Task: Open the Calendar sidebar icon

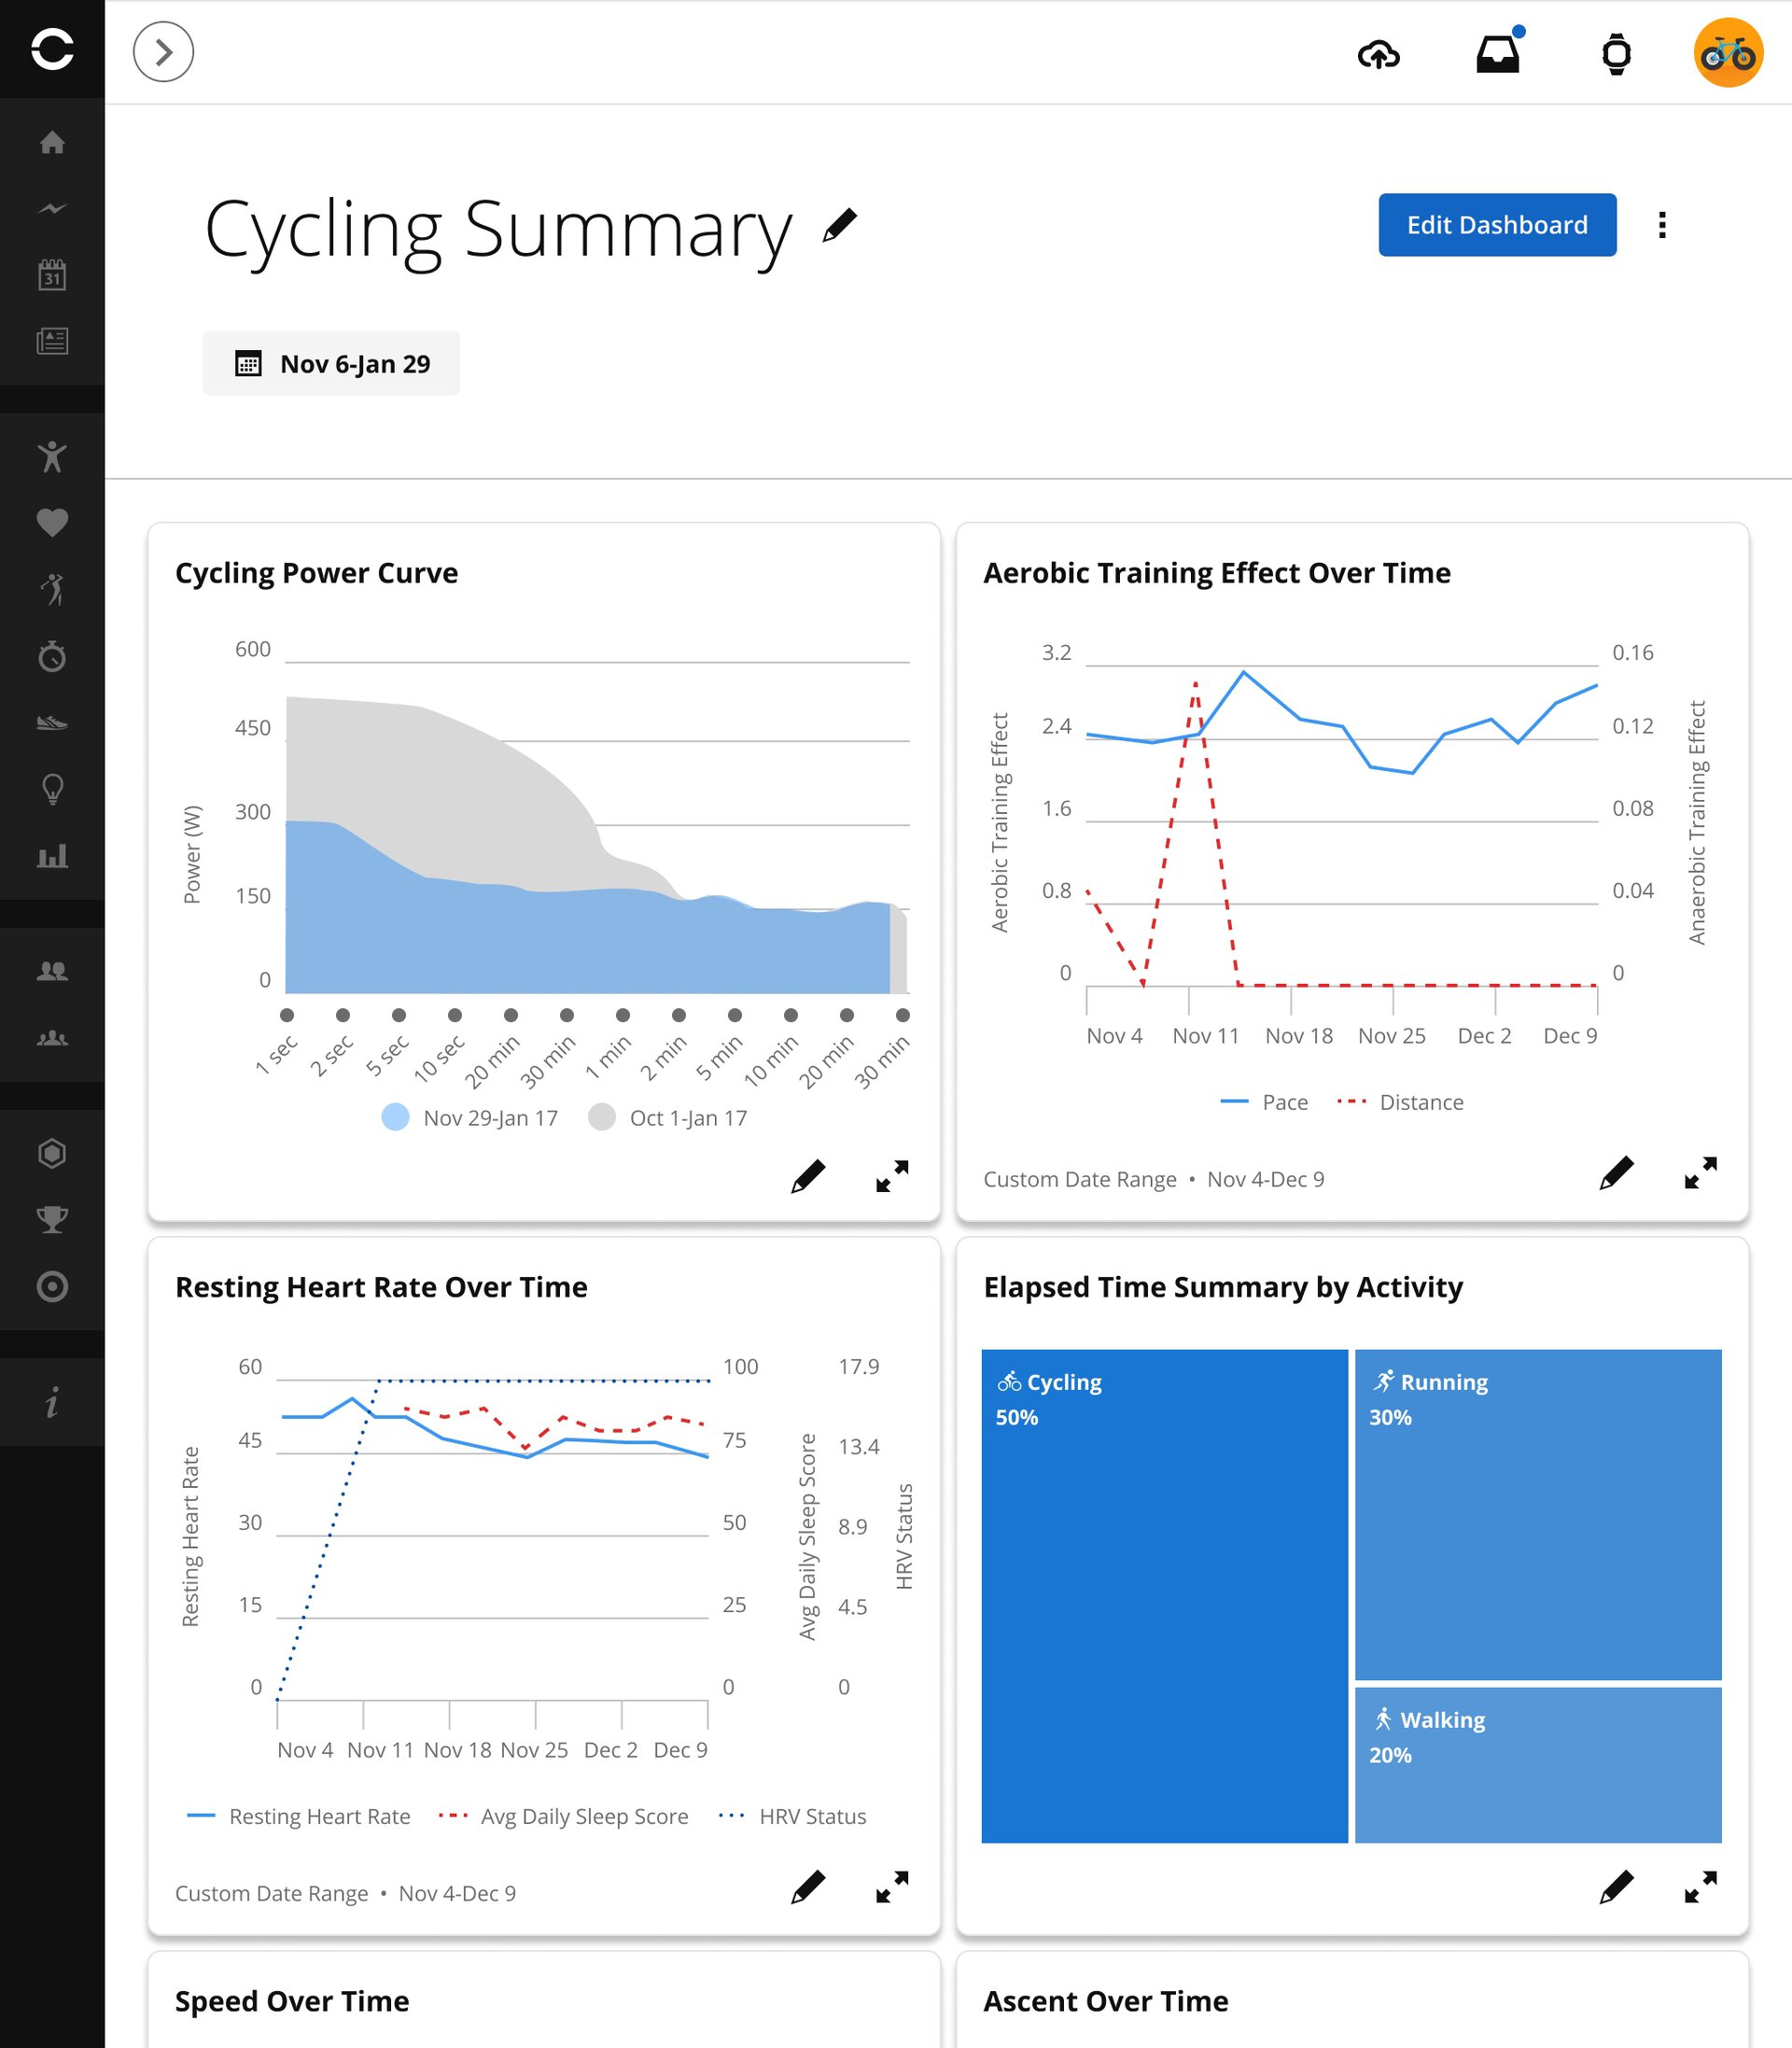Action: (52, 275)
